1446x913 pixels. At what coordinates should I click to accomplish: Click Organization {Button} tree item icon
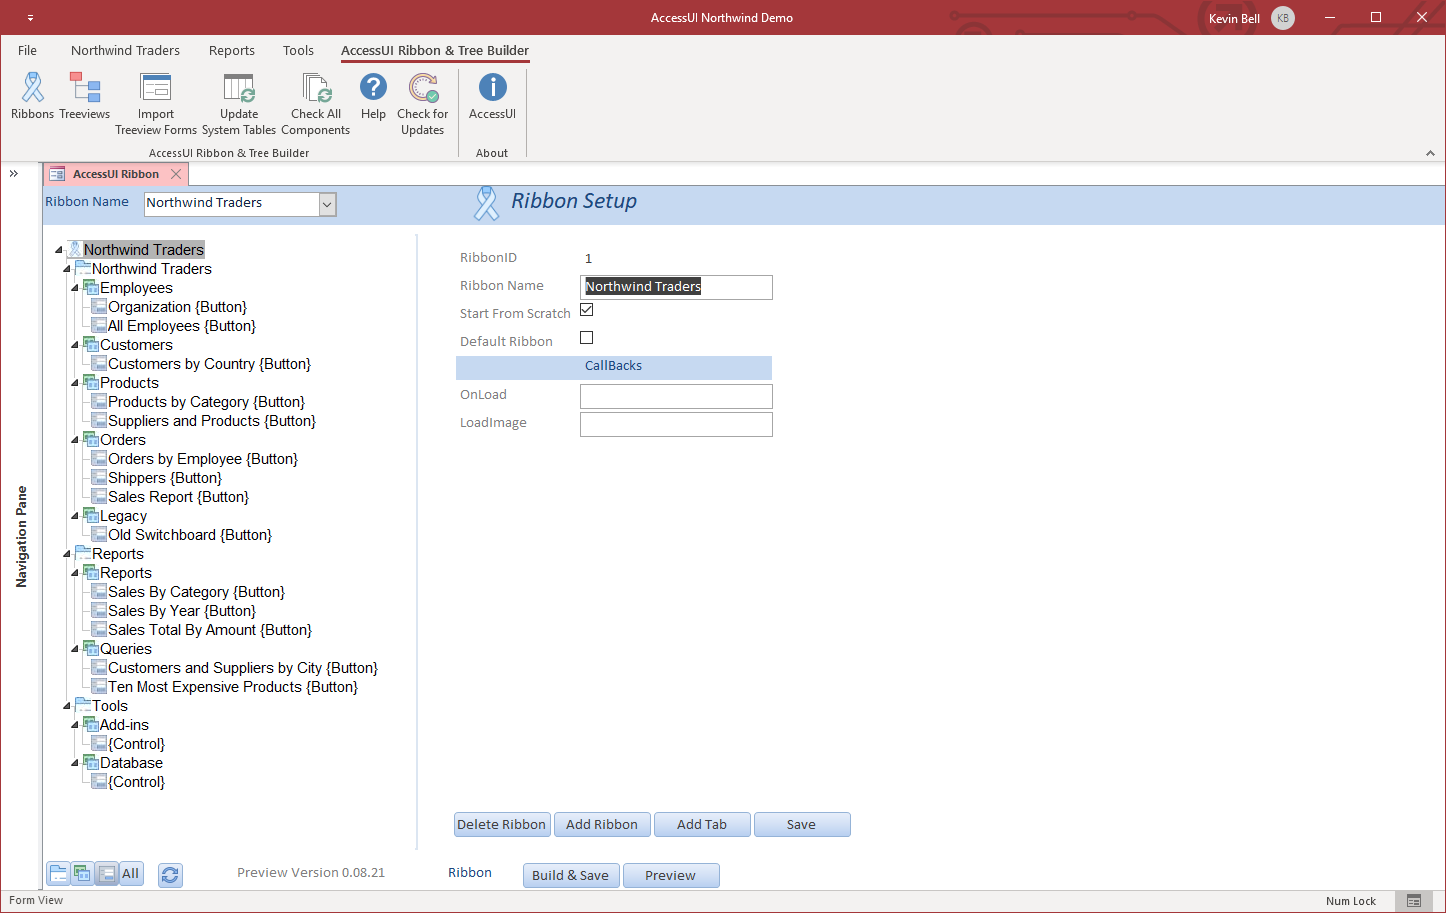tap(99, 307)
